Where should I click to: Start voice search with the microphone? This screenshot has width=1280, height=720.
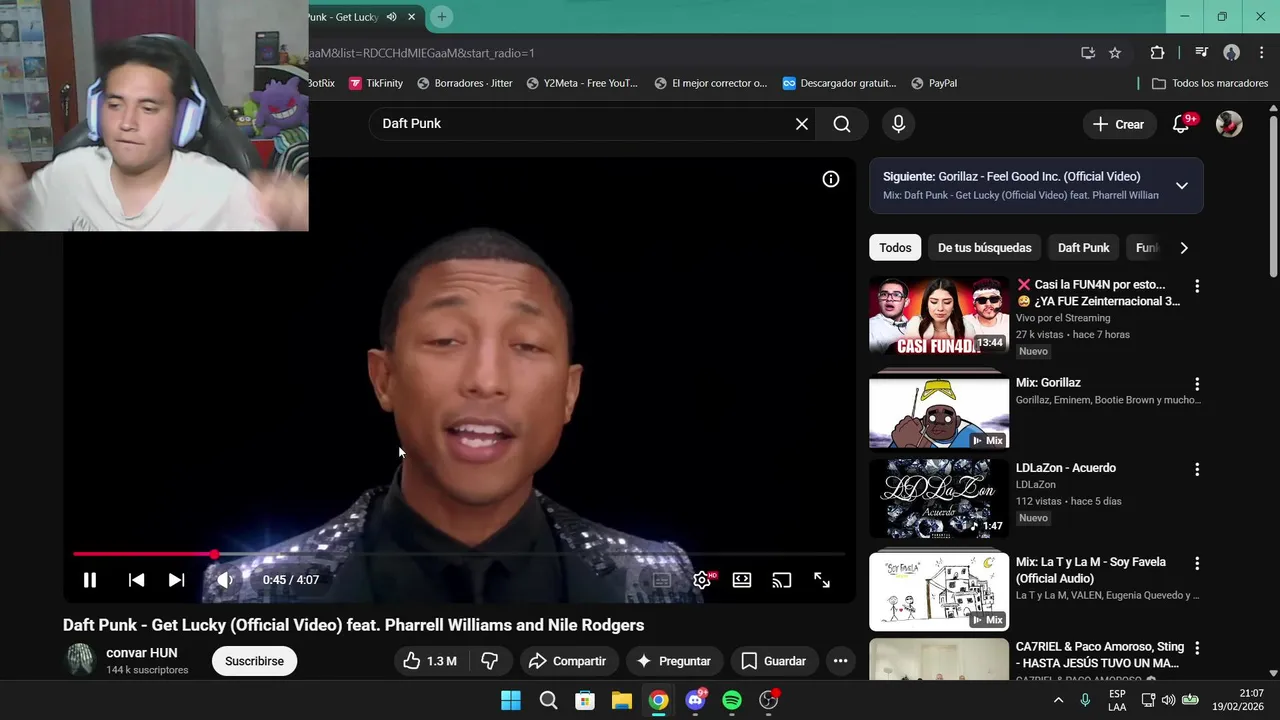898,124
